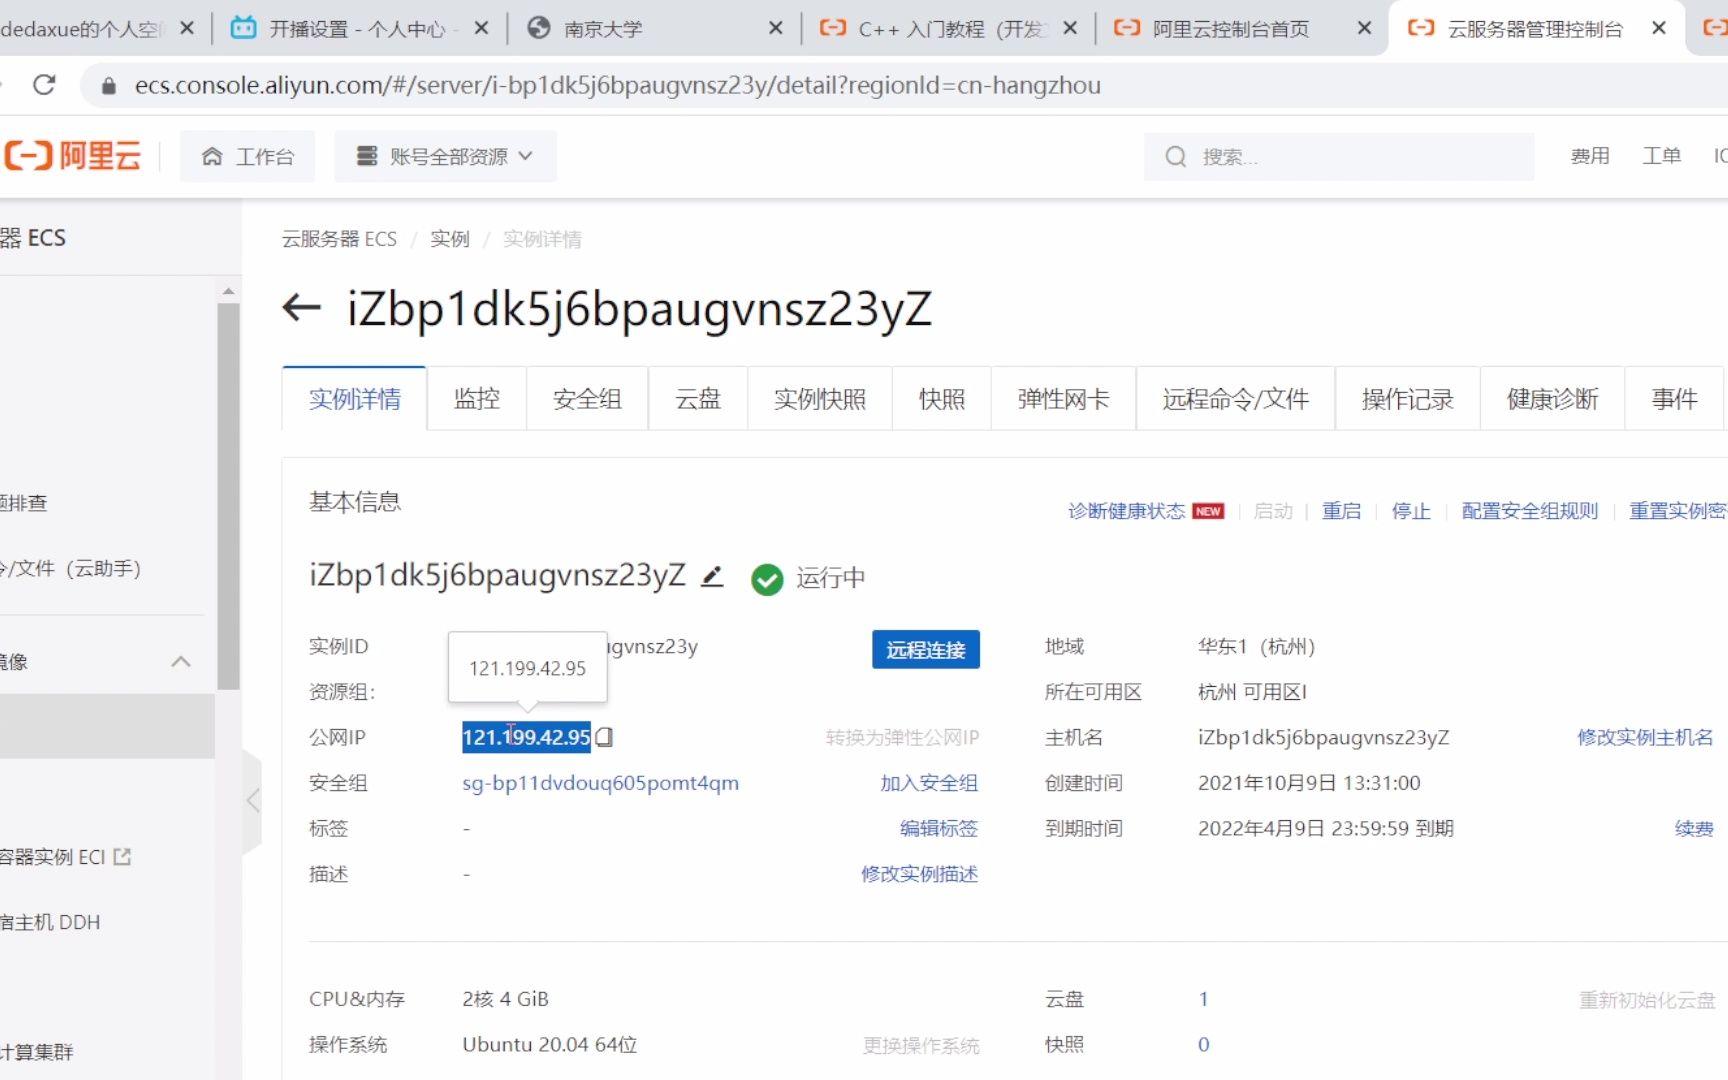Open the 工作台 home workbench
This screenshot has height=1080, width=1728.
click(248, 157)
